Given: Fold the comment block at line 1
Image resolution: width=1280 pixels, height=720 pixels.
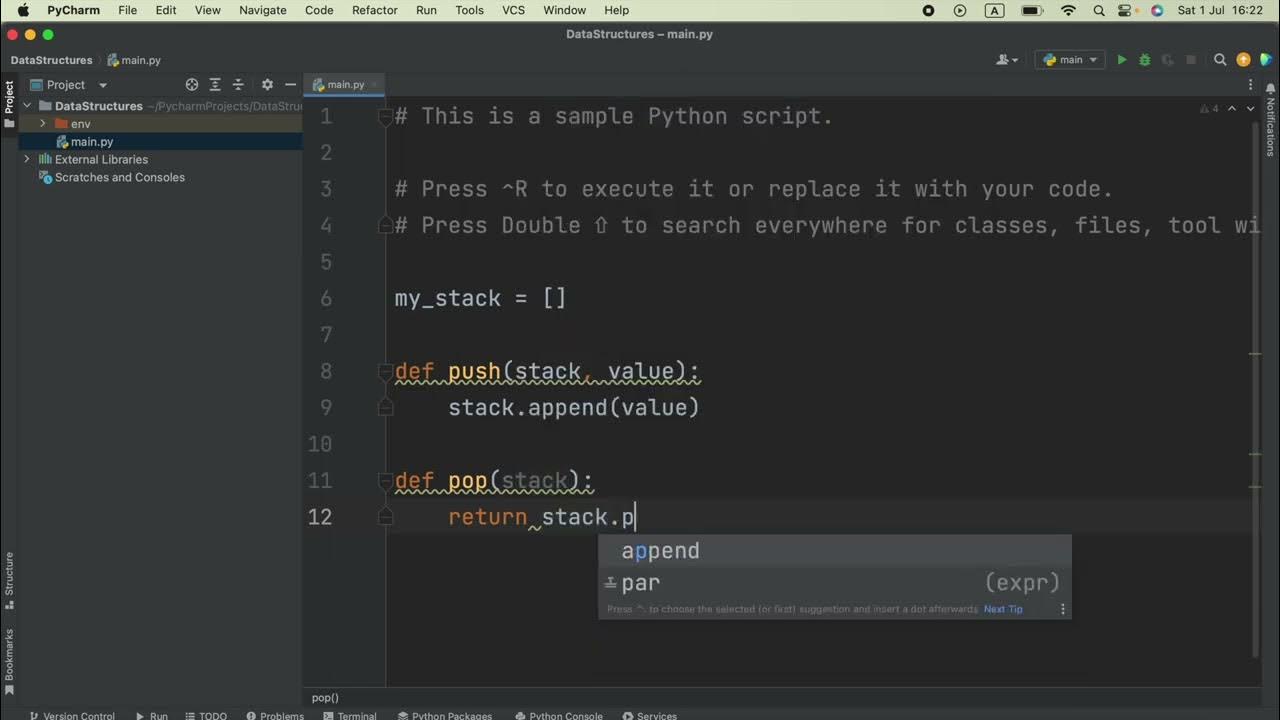Looking at the screenshot, I should (385, 117).
